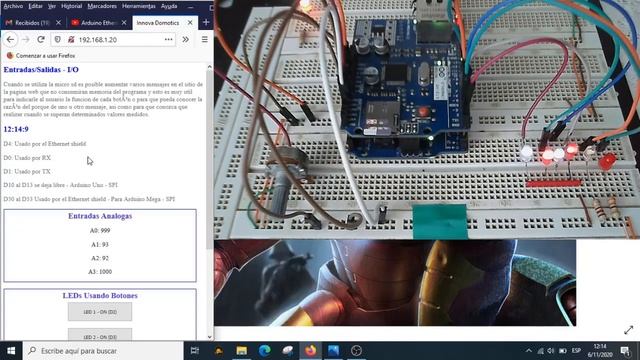Open the Windows notification center
Image resolution: width=640 pixels, height=360 pixels.
625,351
